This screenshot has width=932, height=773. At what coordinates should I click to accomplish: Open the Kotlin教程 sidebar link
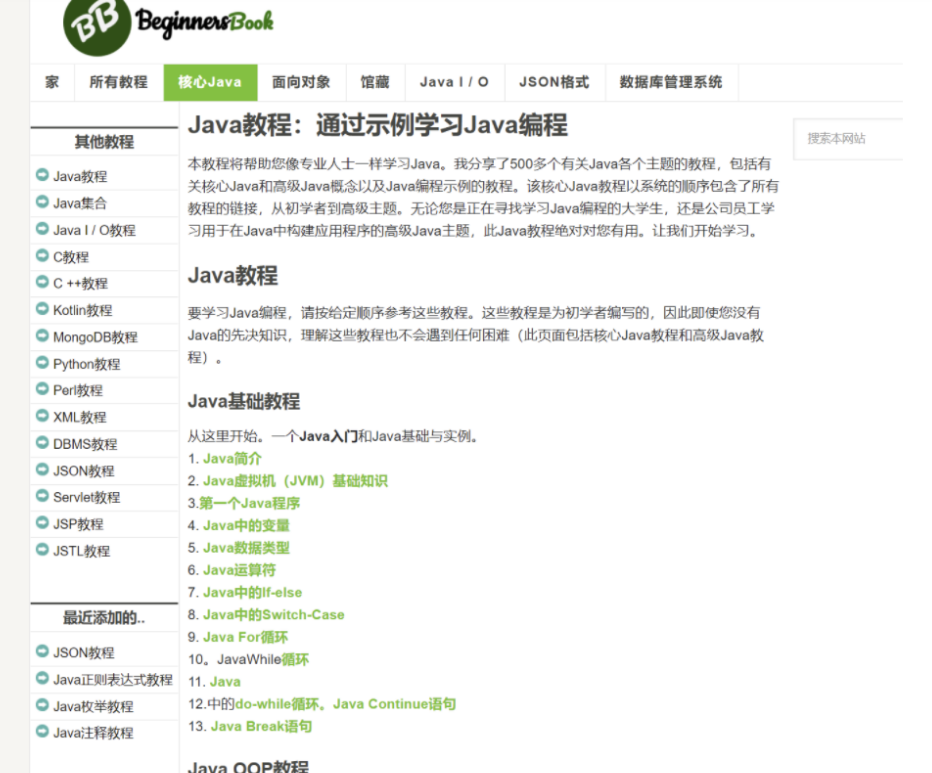(x=83, y=310)
